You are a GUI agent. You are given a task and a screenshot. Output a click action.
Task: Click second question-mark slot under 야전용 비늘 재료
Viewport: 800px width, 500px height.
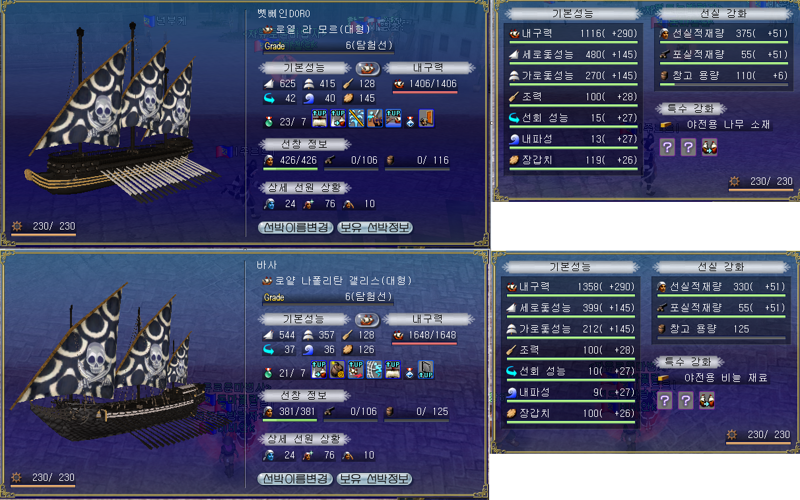(x=686, y=401)
